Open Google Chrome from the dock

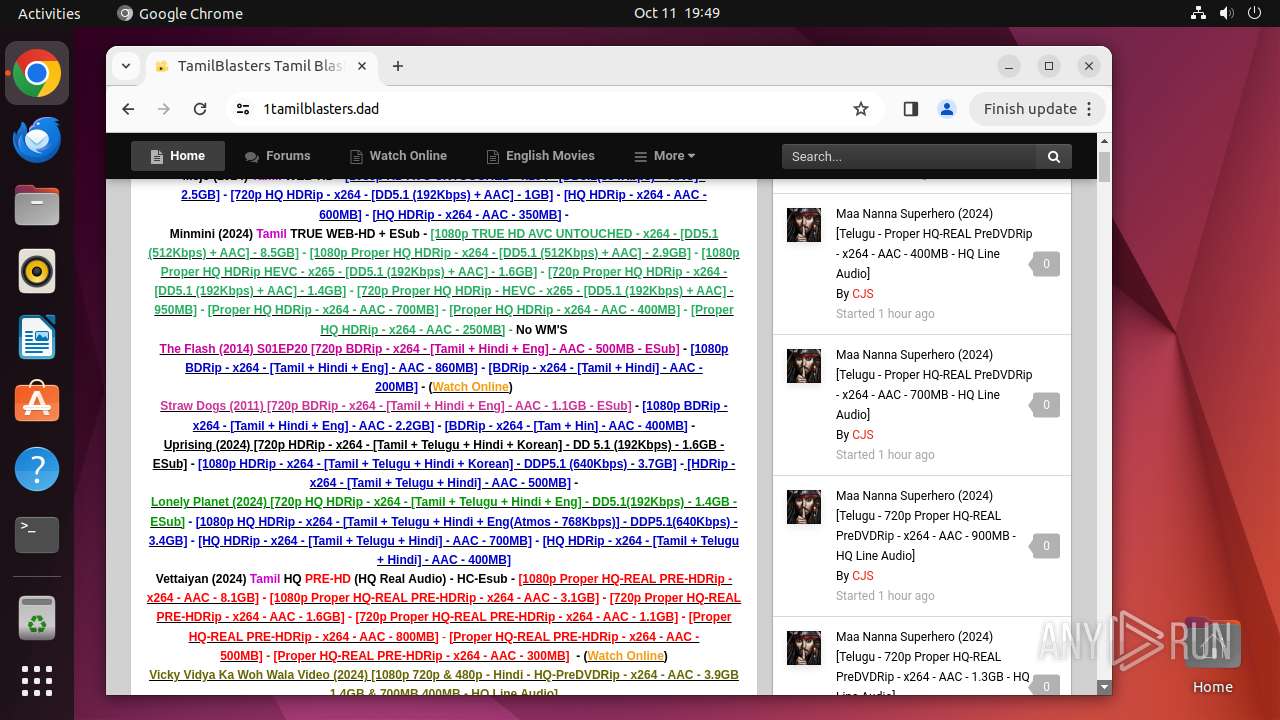[x=37, y=74]
